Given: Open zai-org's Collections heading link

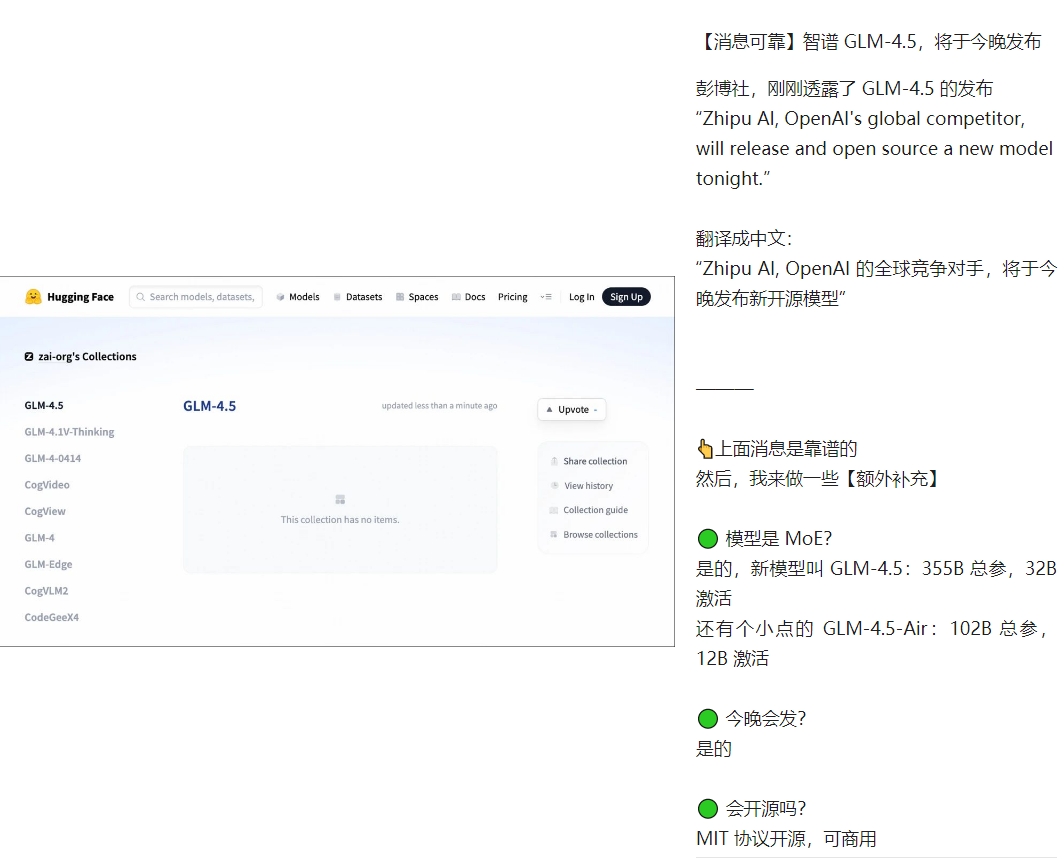Looking at the screenshot, I should click(x=87, y=357).
